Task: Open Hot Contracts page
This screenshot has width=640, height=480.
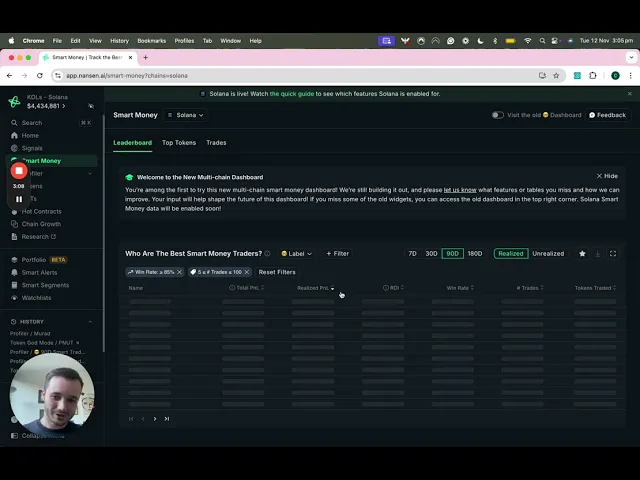Action: tap(41, 211)
